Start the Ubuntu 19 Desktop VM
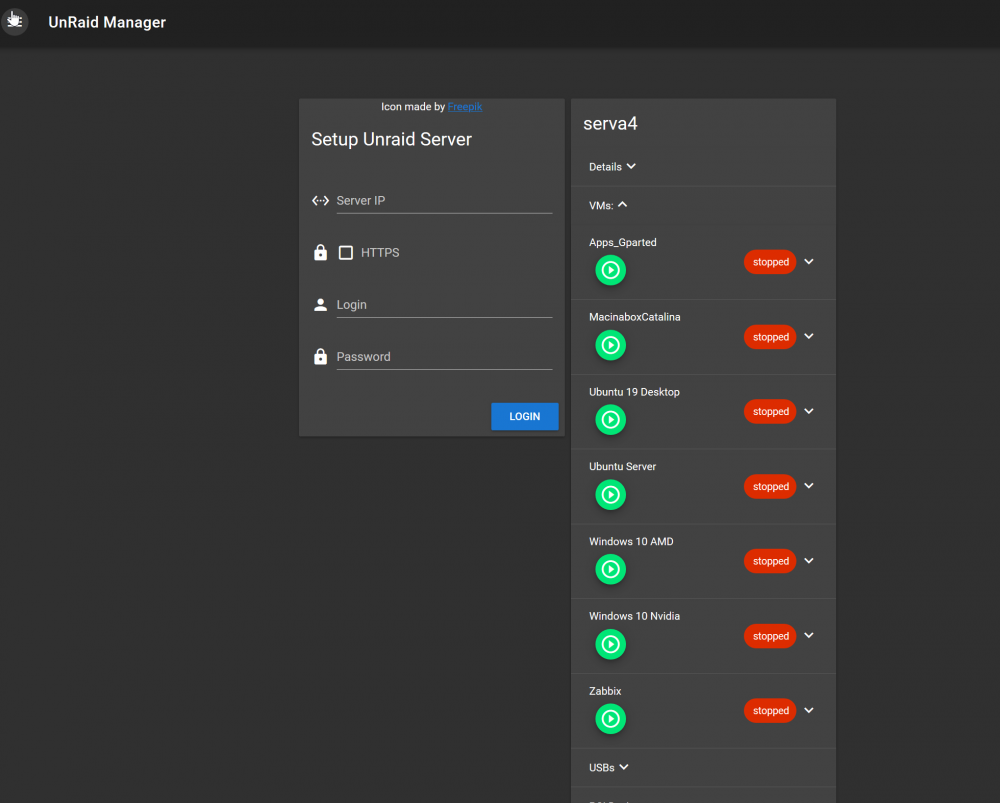Image resolution: width=1000 pixels, height=803 pixels. [610, 420]
